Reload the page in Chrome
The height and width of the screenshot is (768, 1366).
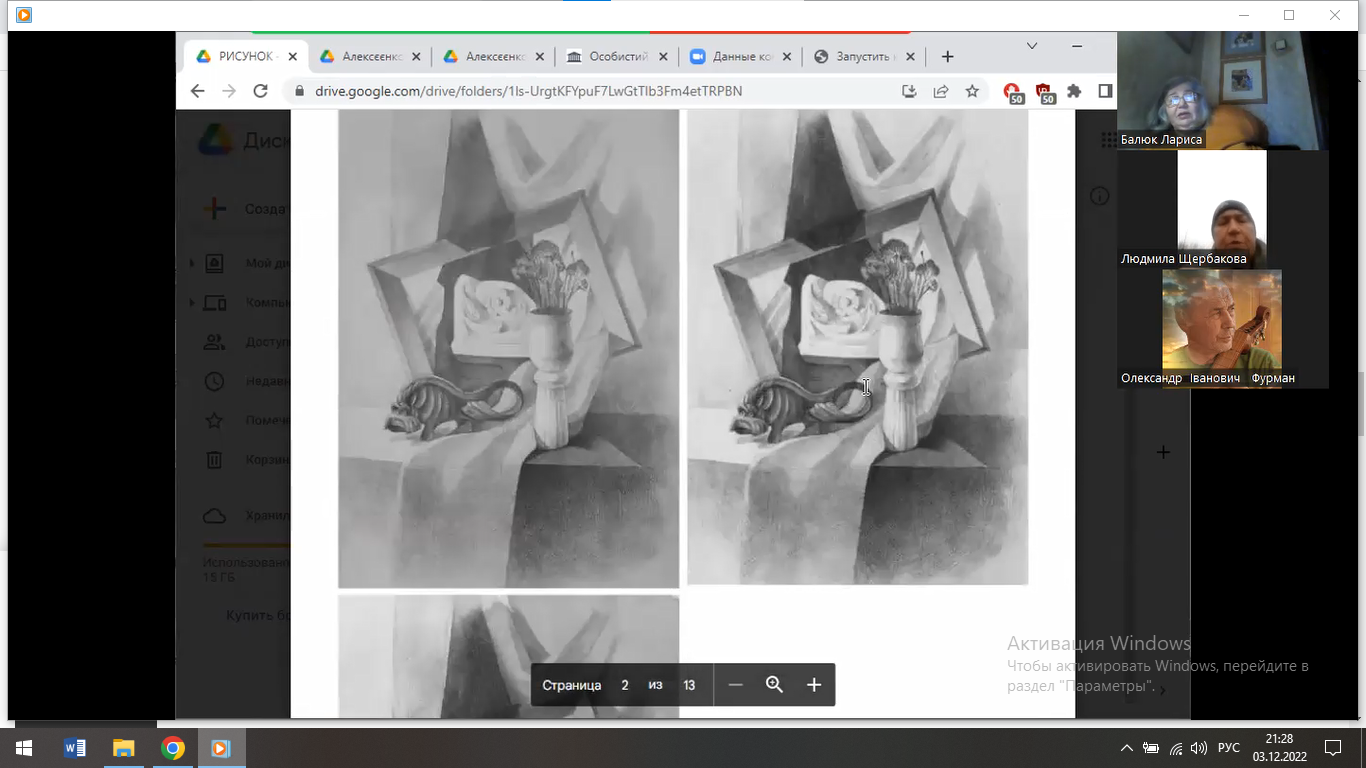click(261, 91)
